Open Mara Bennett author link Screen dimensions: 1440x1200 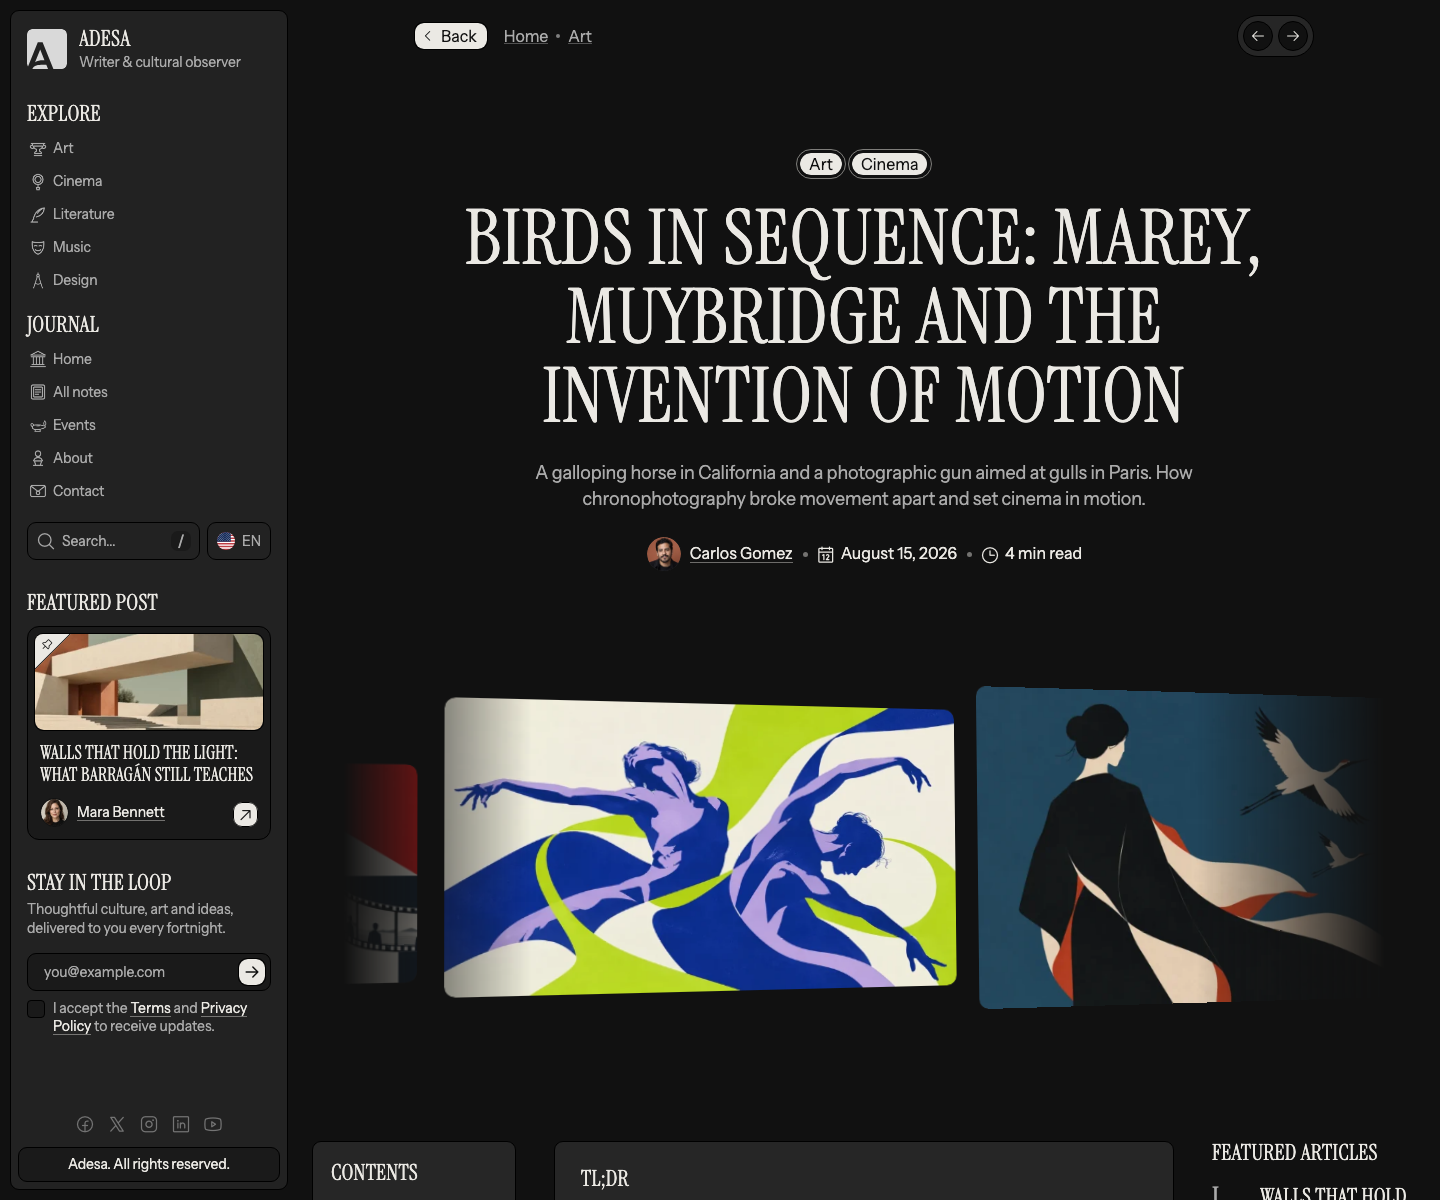[x=121, y=812]
